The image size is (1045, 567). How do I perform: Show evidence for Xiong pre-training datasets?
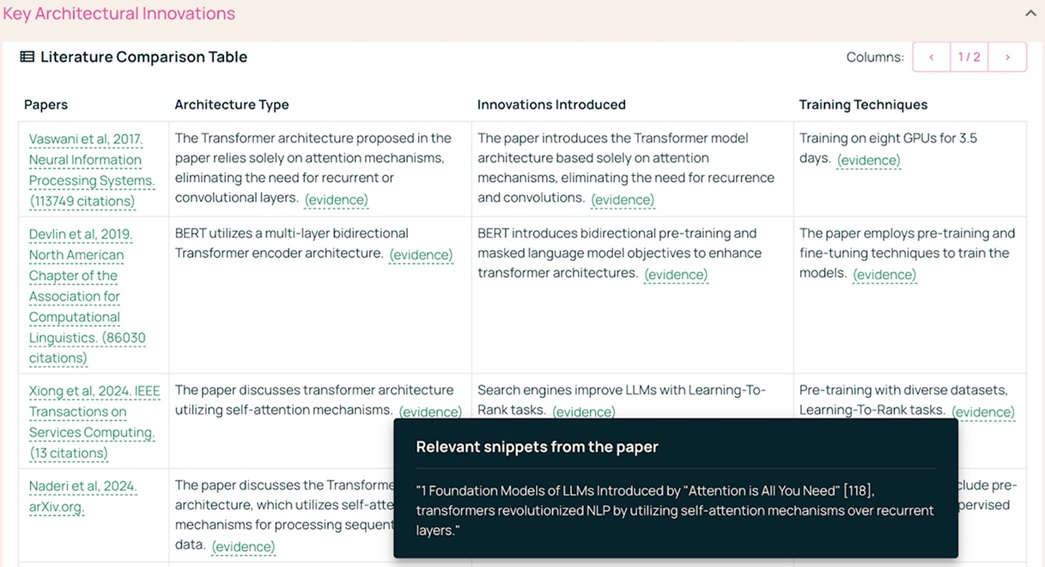click(x=982, y=411)
